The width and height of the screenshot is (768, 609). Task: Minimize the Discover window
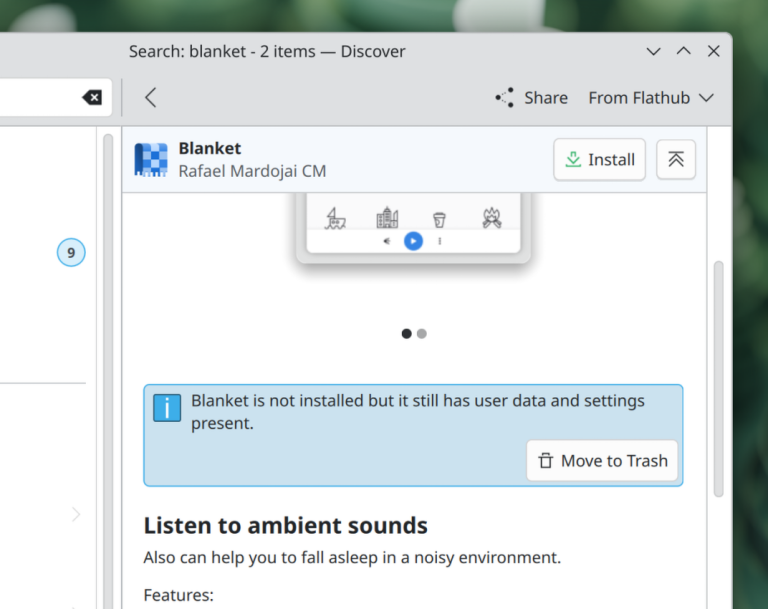(653, 51)
